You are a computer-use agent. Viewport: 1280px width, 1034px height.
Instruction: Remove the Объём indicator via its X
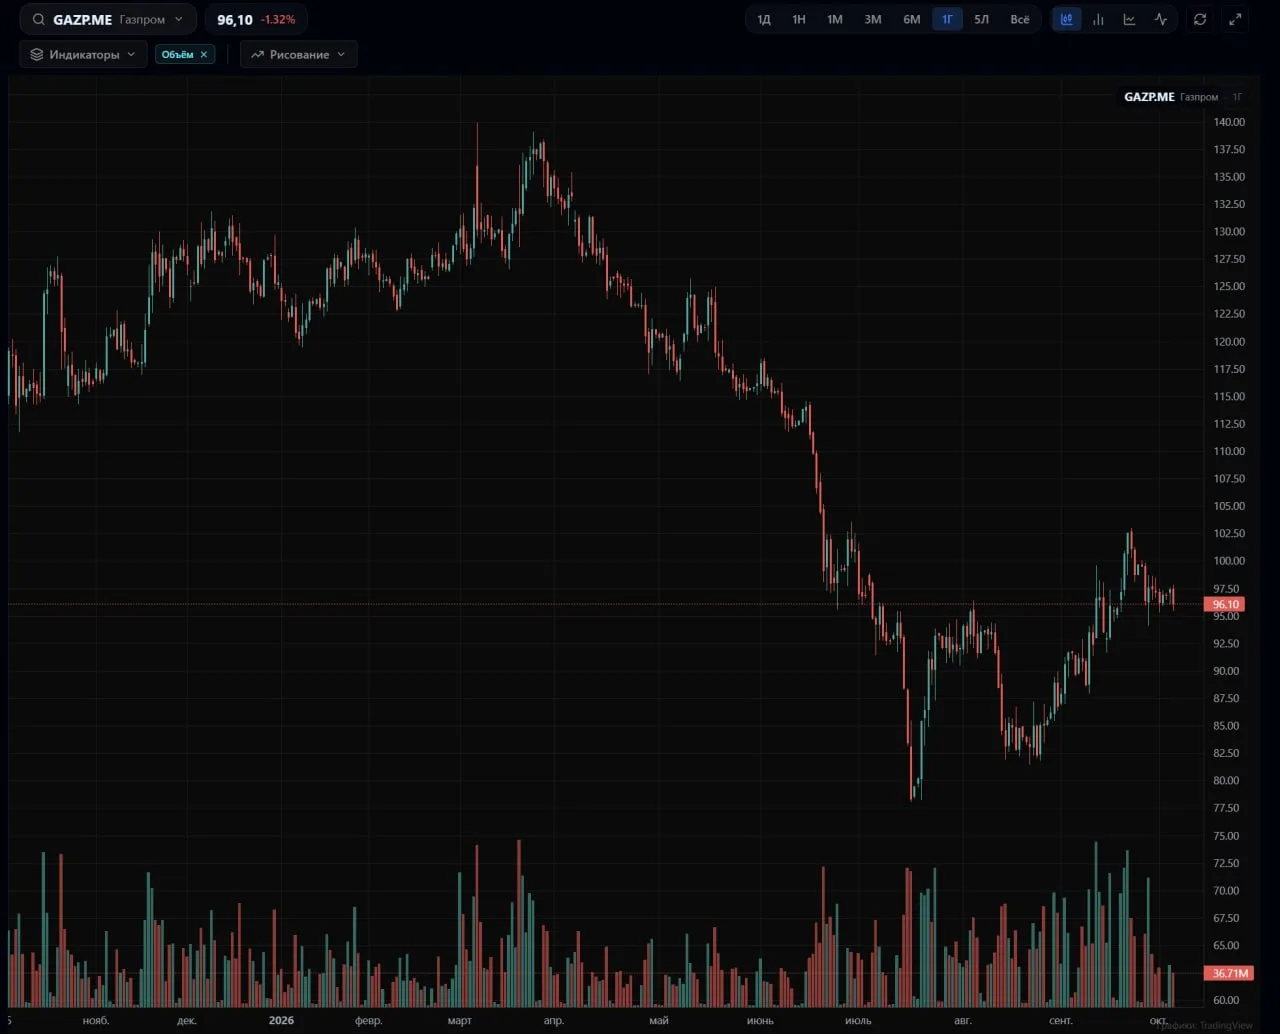point(204,54)
